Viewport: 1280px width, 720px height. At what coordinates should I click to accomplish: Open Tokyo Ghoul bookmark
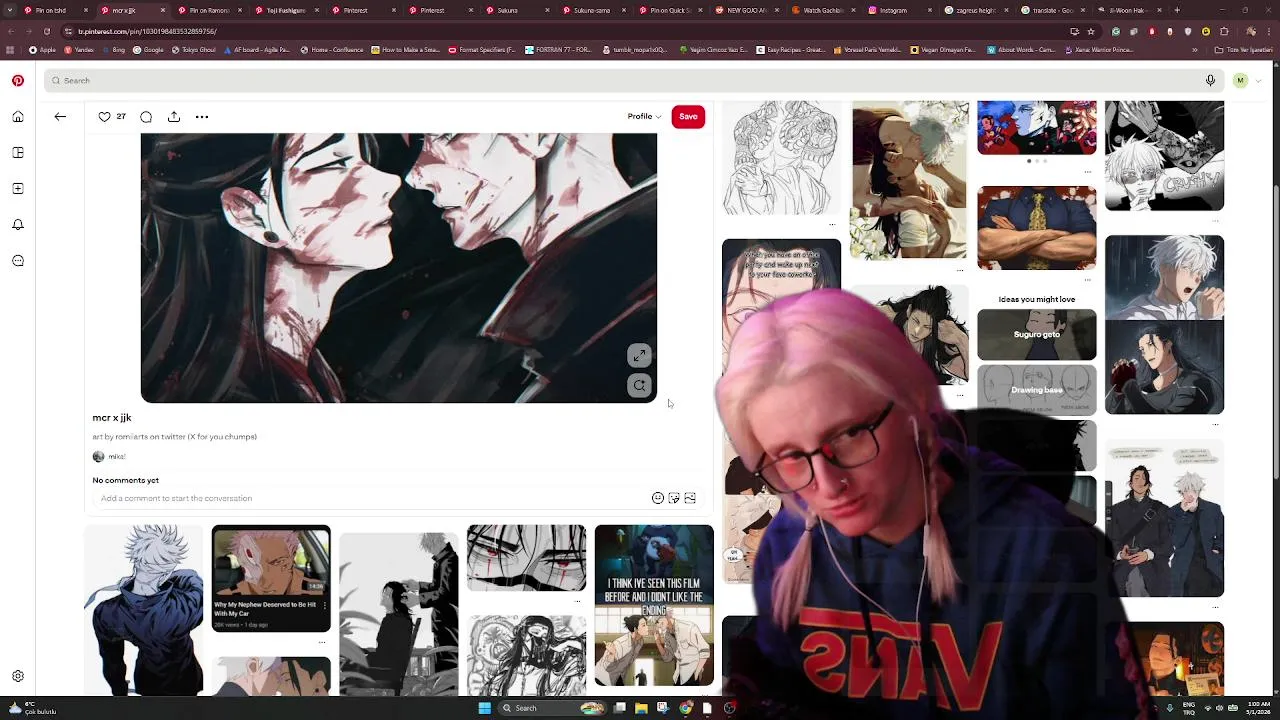pos(193,50)
